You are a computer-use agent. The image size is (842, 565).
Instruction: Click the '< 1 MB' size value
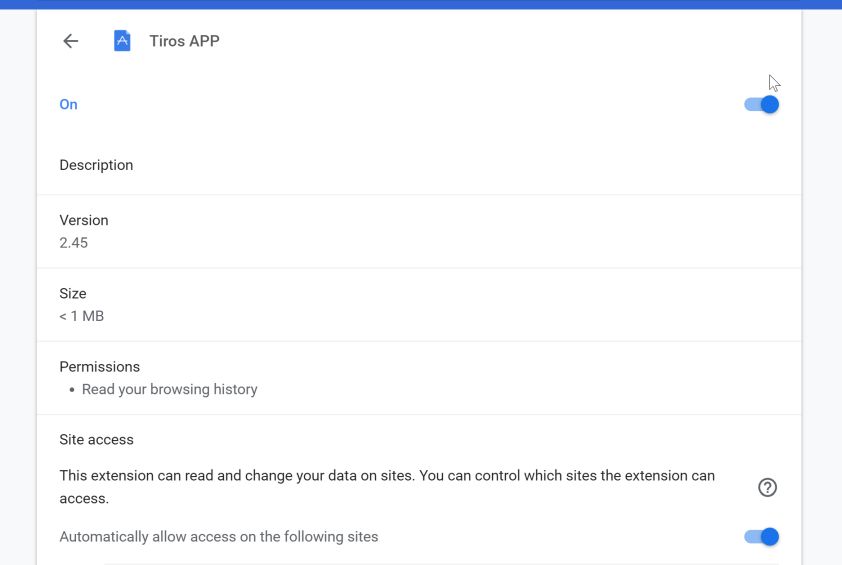click(81, 316)
